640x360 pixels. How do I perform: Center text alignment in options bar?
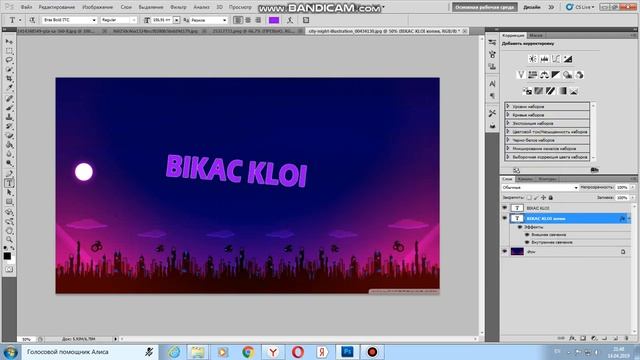[248, 20]
